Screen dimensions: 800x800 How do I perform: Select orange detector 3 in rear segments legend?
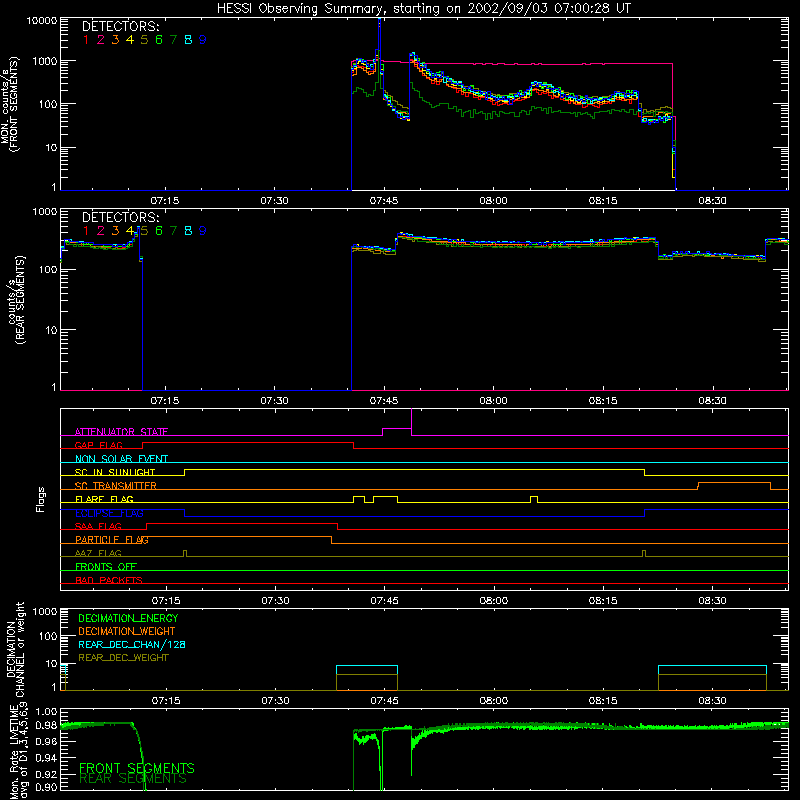[x=115, y=231]
